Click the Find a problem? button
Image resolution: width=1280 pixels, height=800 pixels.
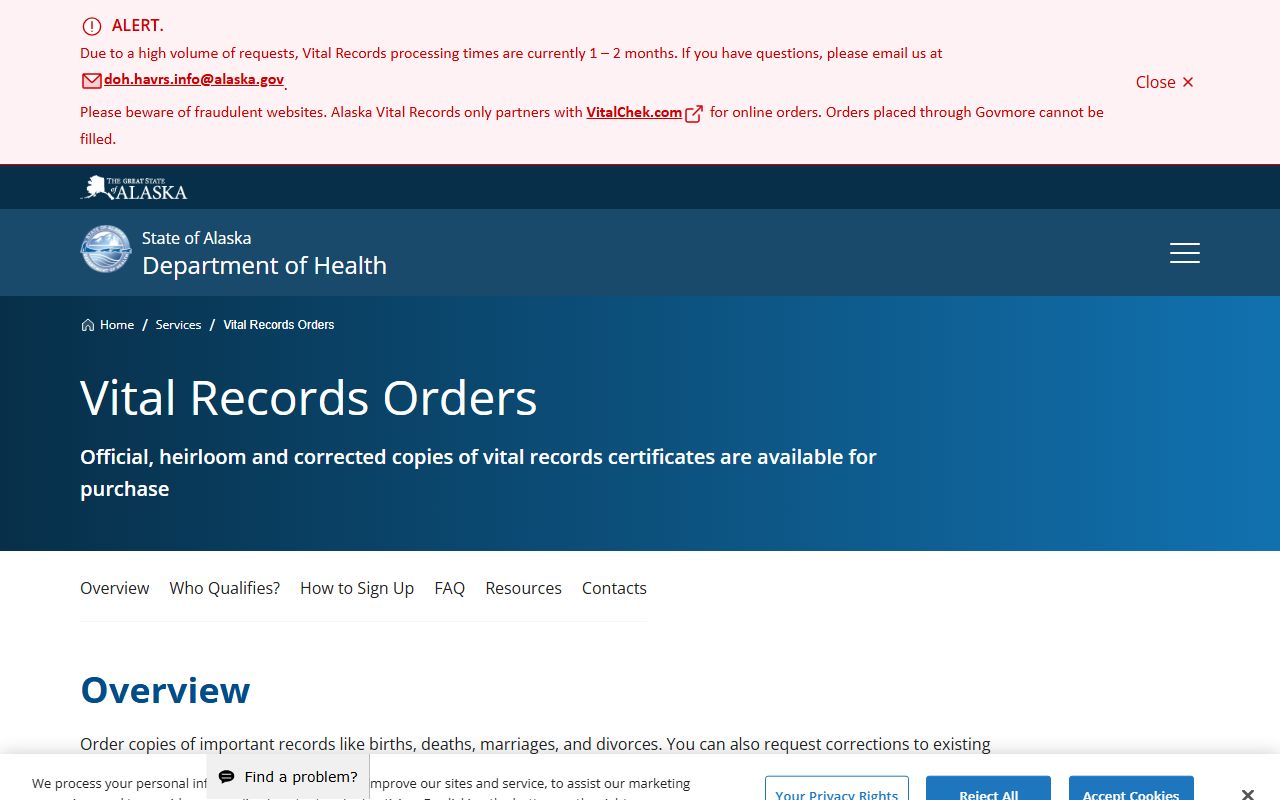[x=288, y=777]
